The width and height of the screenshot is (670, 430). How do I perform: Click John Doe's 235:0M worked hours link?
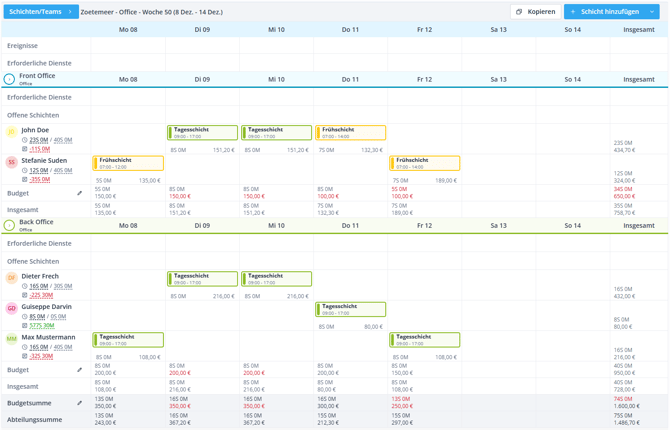tap(38, 141)
